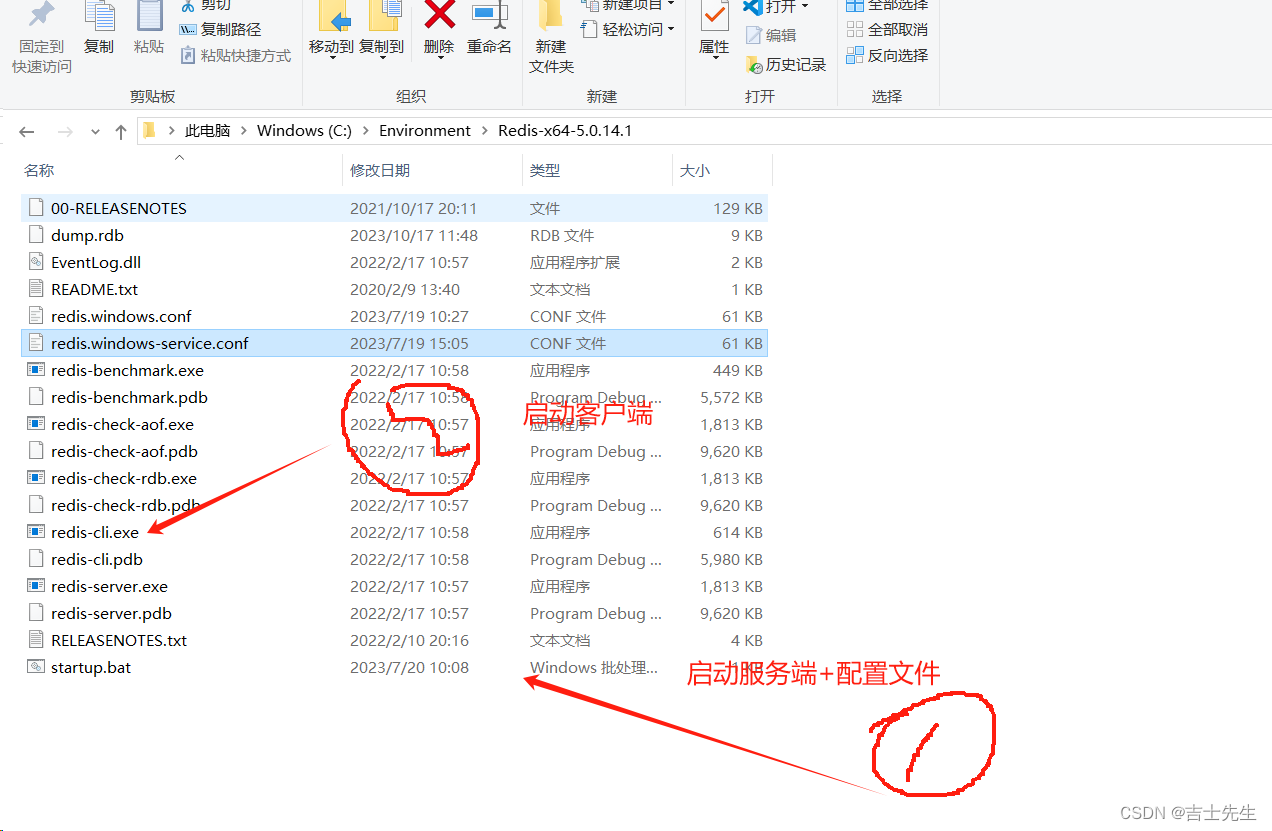Screen dimensions: 1272x831
Task: Open the 属性 dropdown arrow below Properties
Action: (714, 58)
